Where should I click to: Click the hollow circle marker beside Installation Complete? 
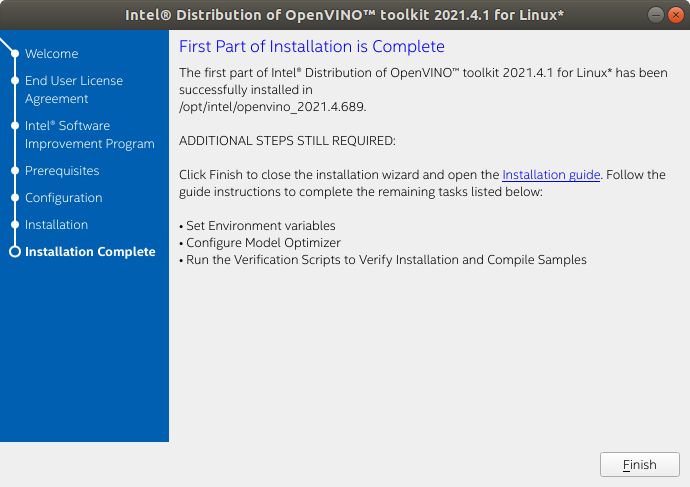(x=14, y=252)
